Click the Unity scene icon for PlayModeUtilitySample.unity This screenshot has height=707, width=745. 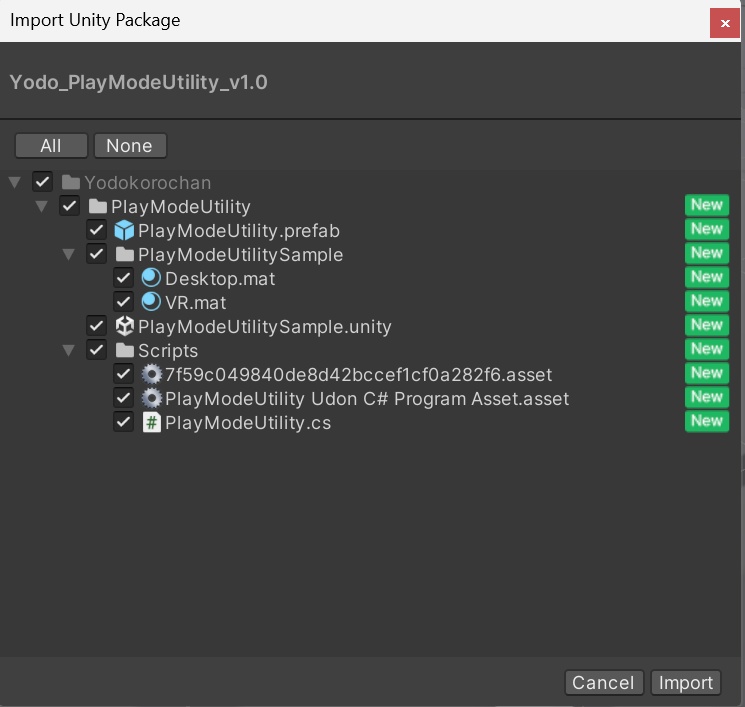coord(124,326)
